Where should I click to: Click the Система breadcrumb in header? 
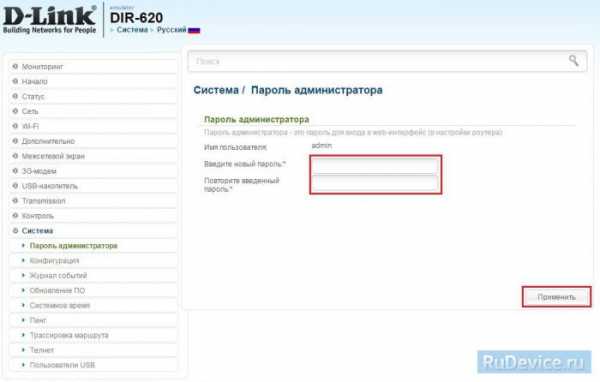point(132,30)
